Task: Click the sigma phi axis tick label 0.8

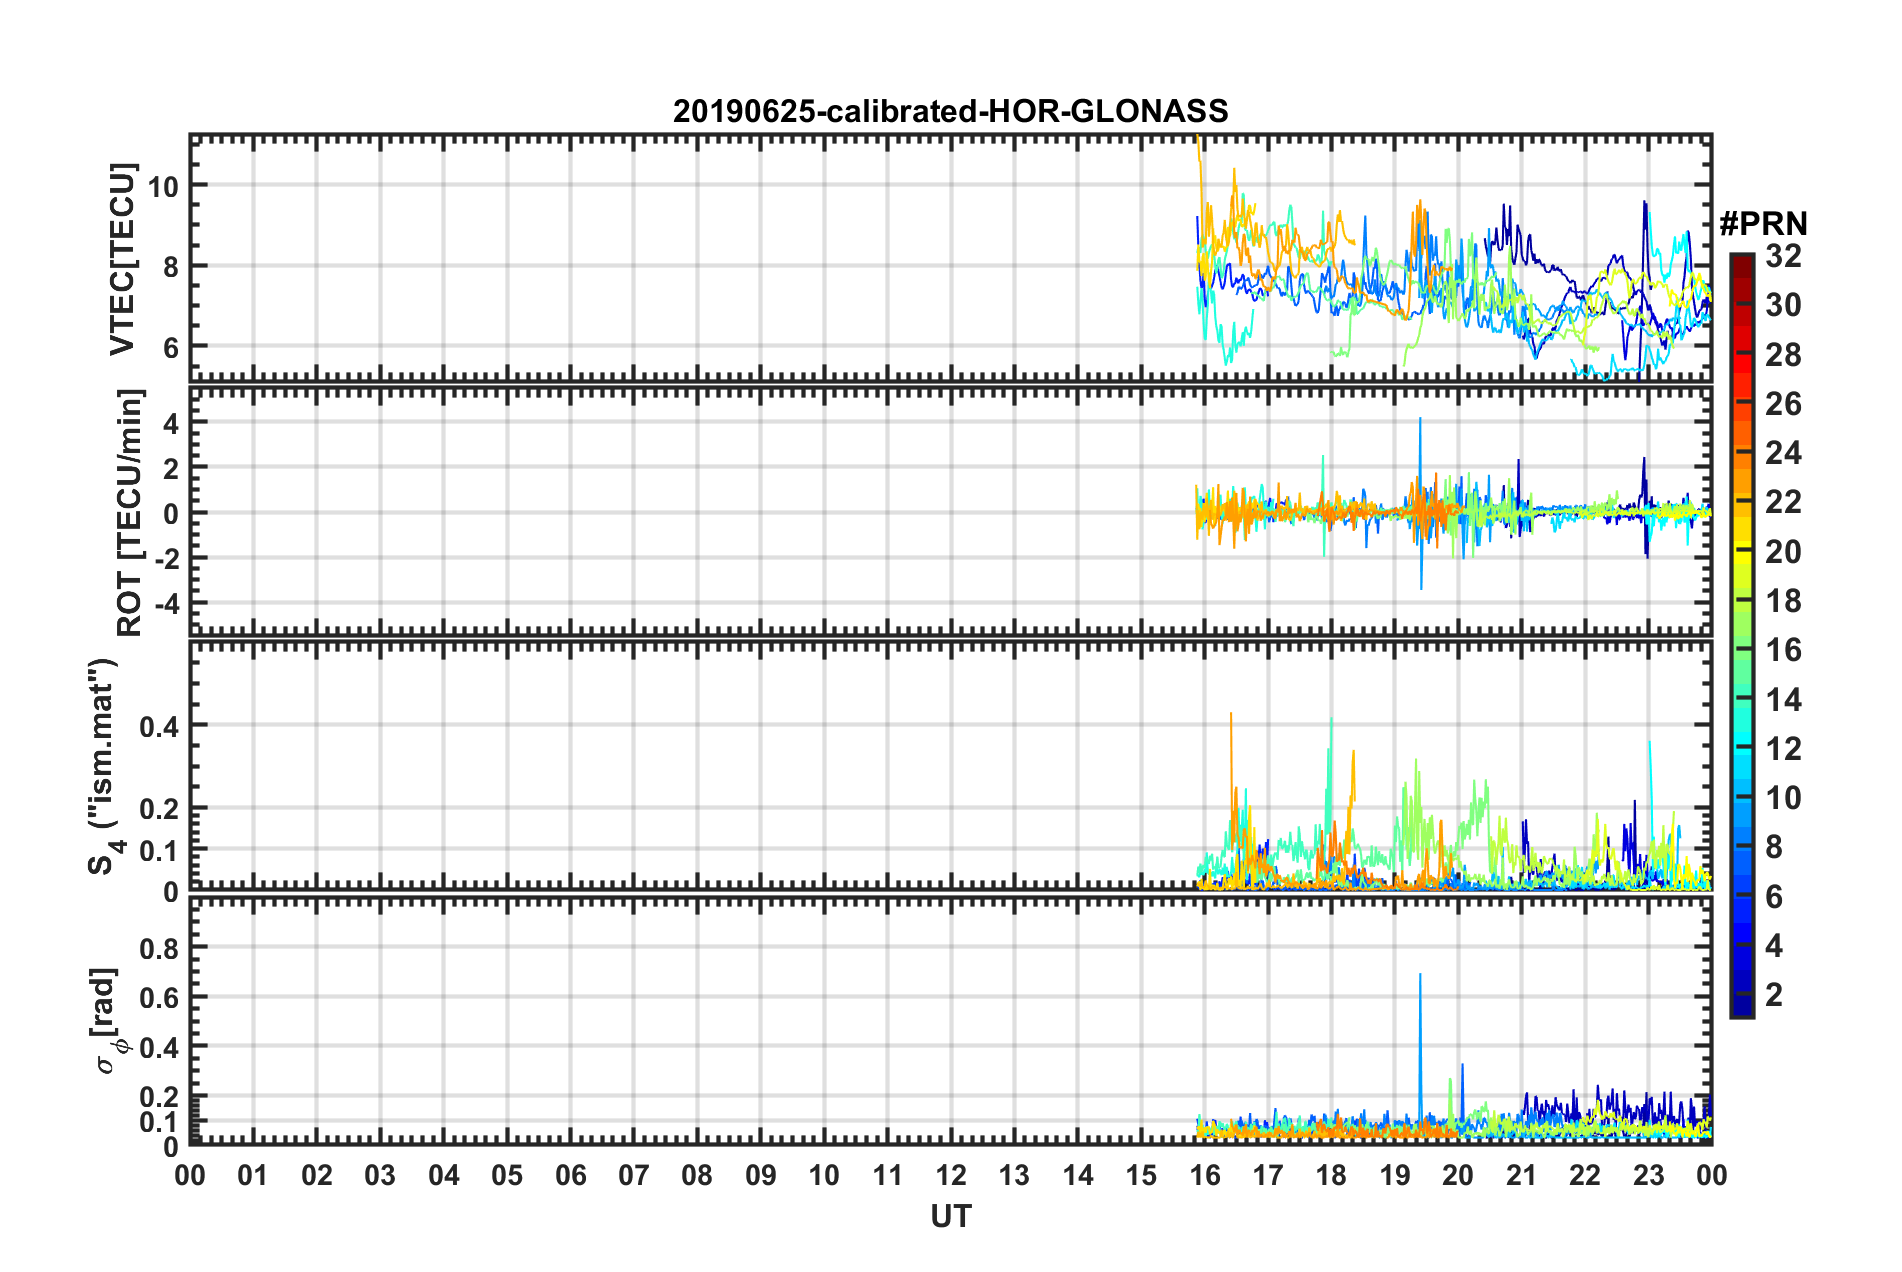Action: (159, 948)
